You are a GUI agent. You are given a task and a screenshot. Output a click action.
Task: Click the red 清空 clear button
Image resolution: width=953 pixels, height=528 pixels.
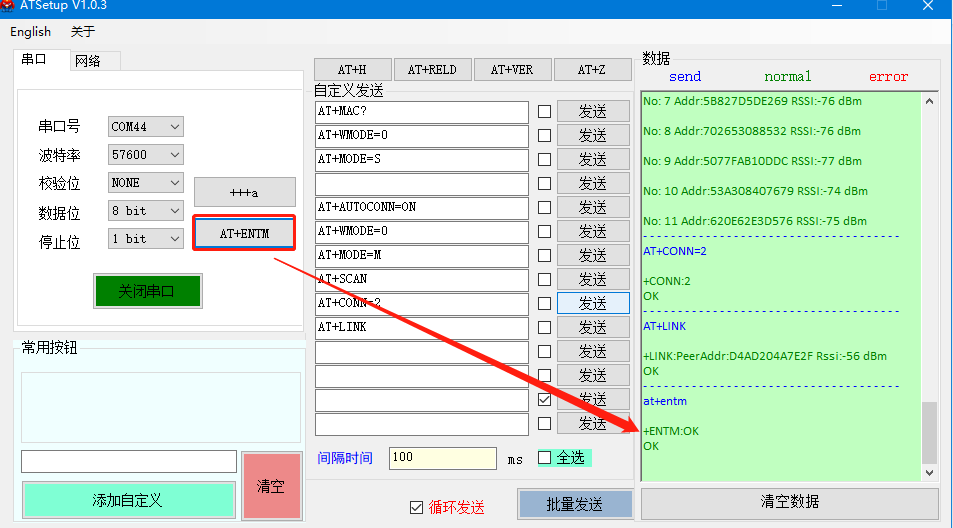point(271,486)
